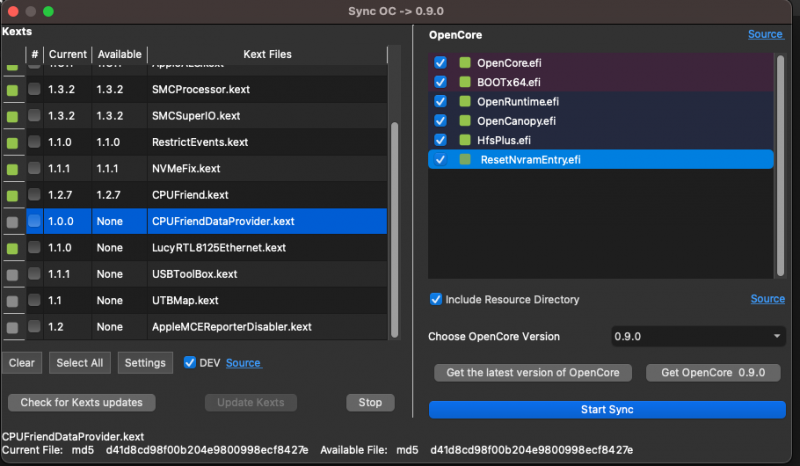800x466 pixels.
Task: Sort by the Available column header
Action: 119,54
